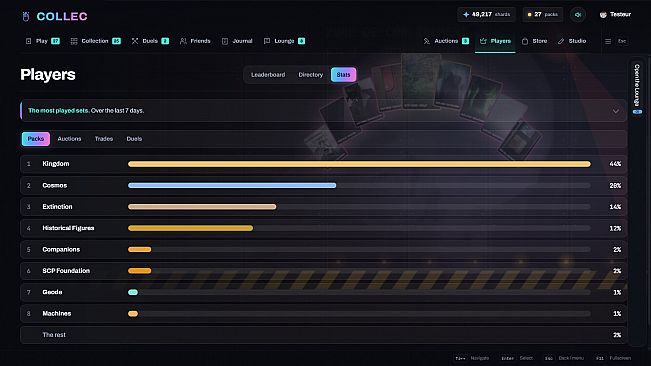651x366 pixels.
Task: Open the Auctions gavel nav item
Action: click(446, 41)
